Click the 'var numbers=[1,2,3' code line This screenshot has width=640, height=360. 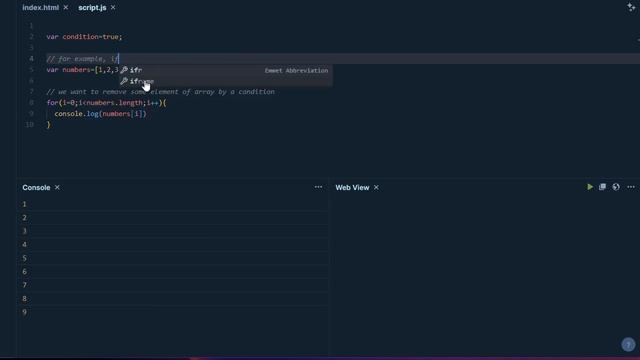[x=82, y=70]
